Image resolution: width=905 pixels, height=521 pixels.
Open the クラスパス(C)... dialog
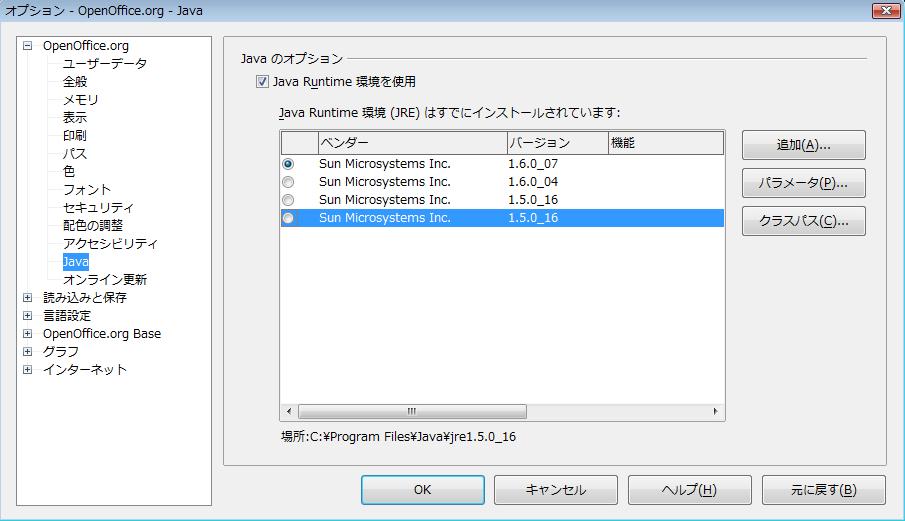803,221
